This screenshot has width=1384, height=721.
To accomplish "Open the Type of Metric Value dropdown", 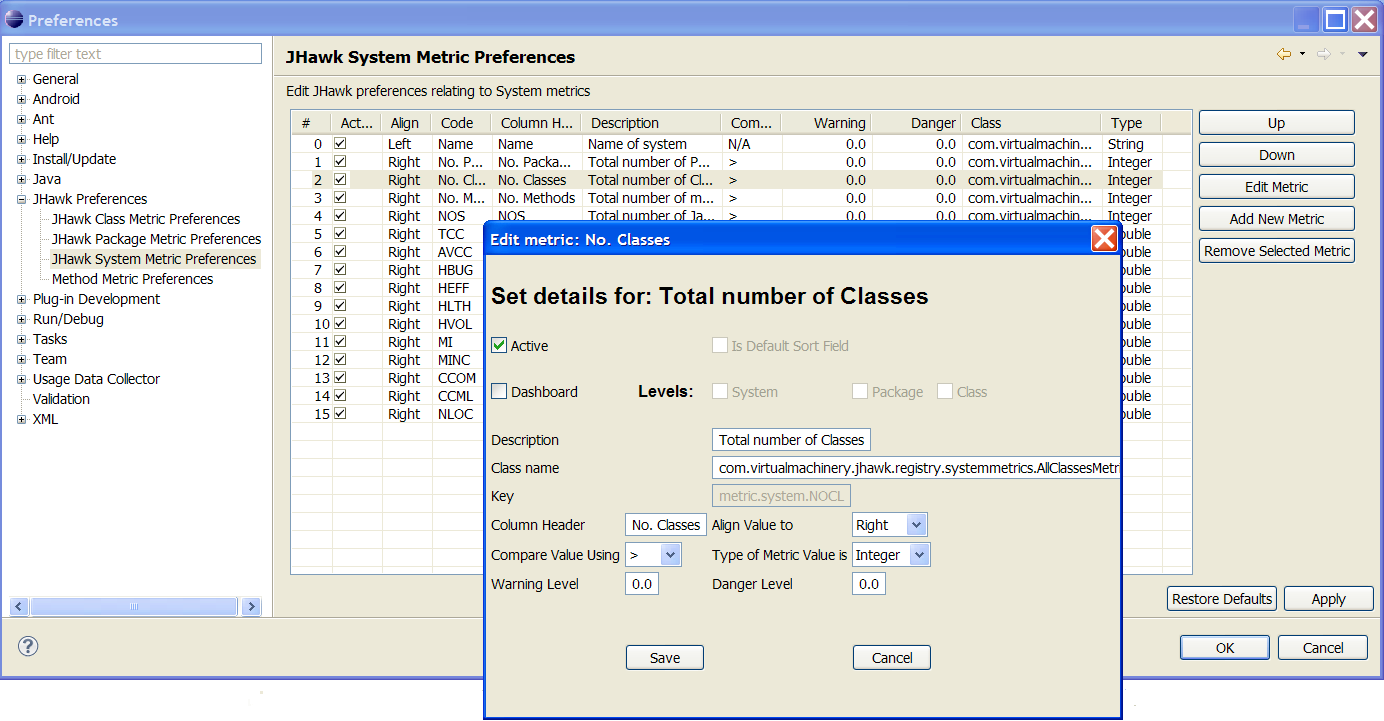I will 920,555.
